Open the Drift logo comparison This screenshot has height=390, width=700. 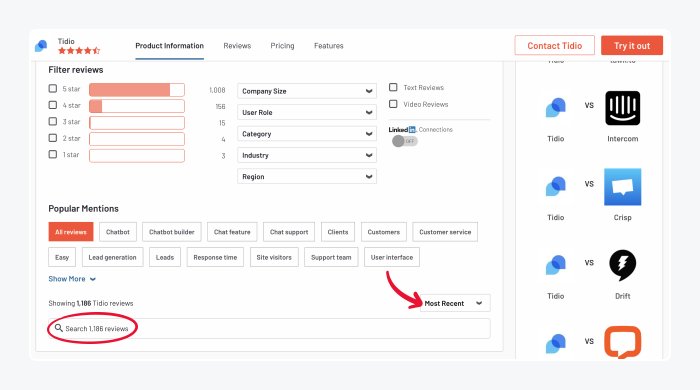(x=622, y=265)
